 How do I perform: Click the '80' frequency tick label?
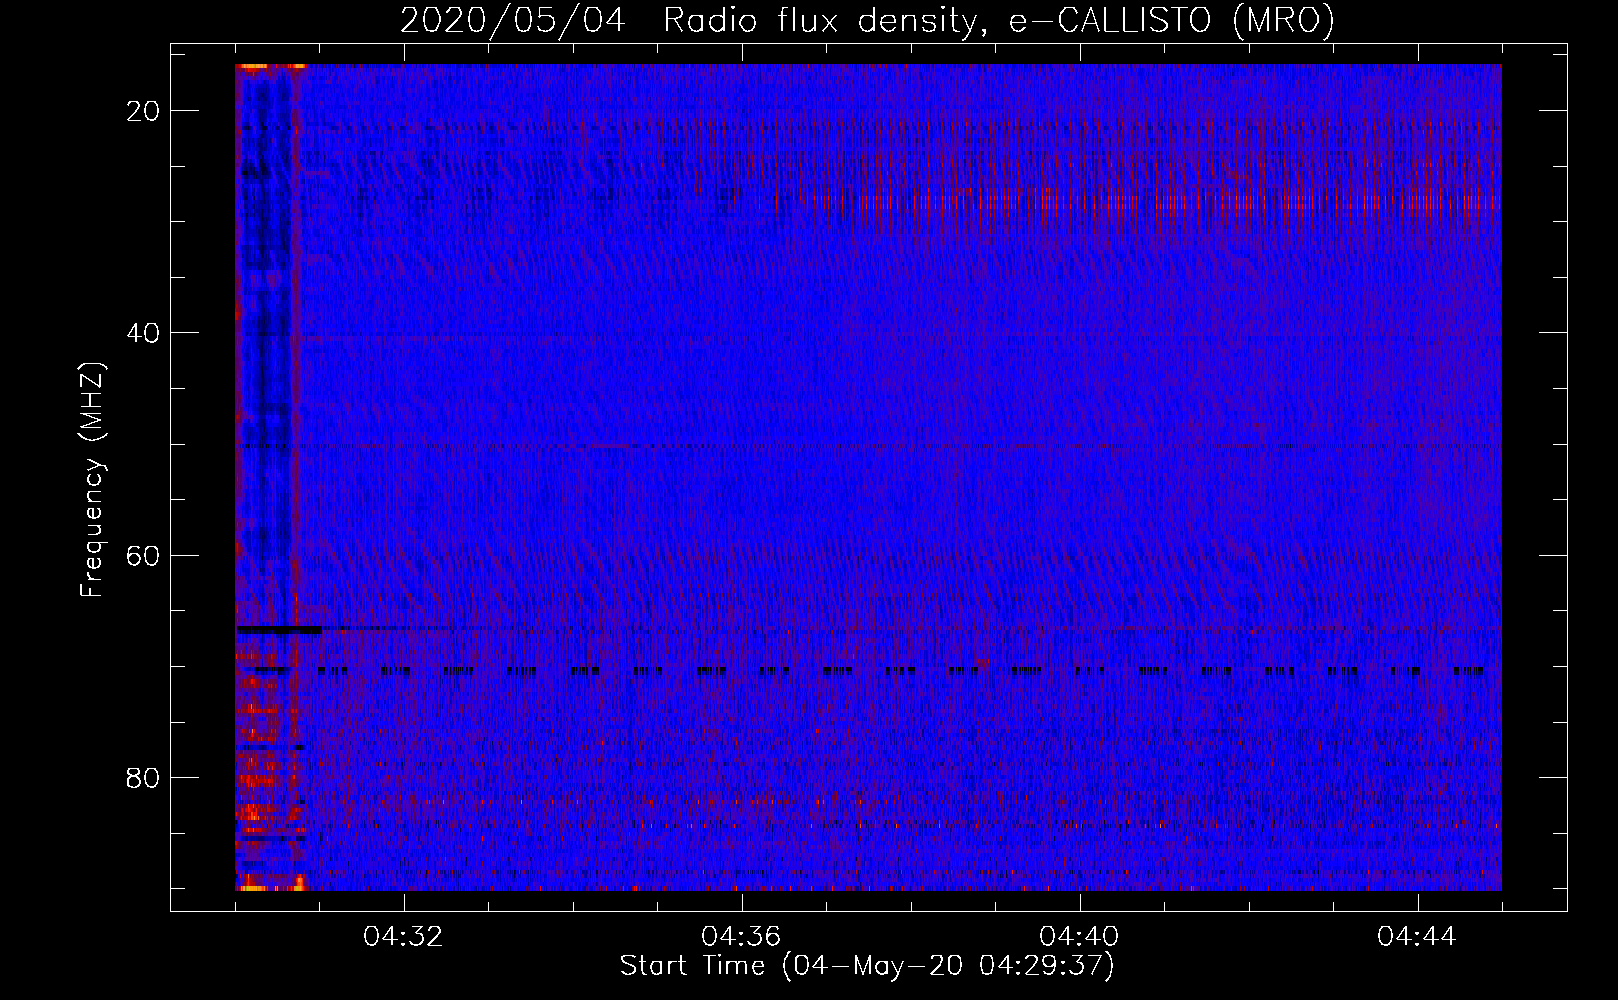click(x=144, y=777)
